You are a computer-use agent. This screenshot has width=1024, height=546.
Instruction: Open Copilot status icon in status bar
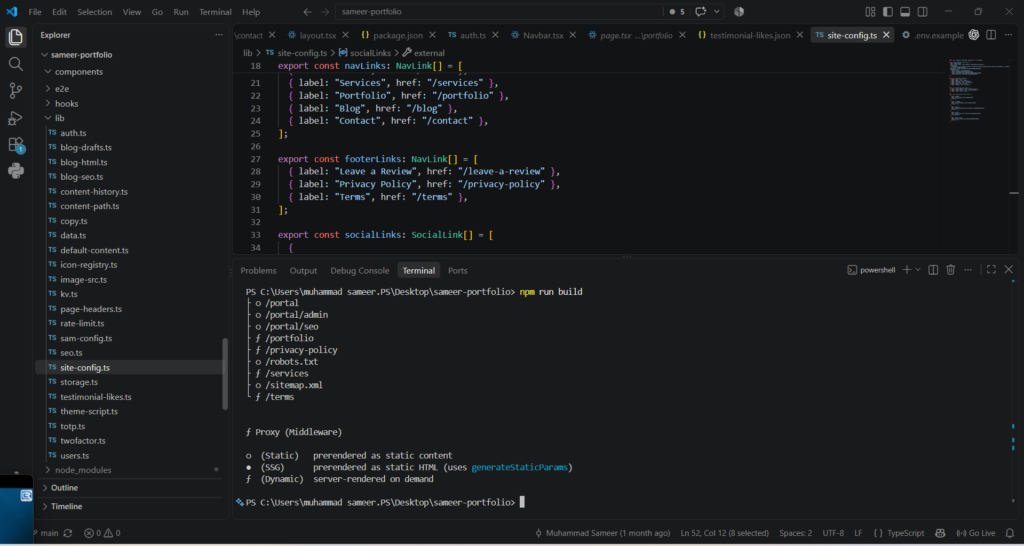pyautogui.click(x=940, y=533)
